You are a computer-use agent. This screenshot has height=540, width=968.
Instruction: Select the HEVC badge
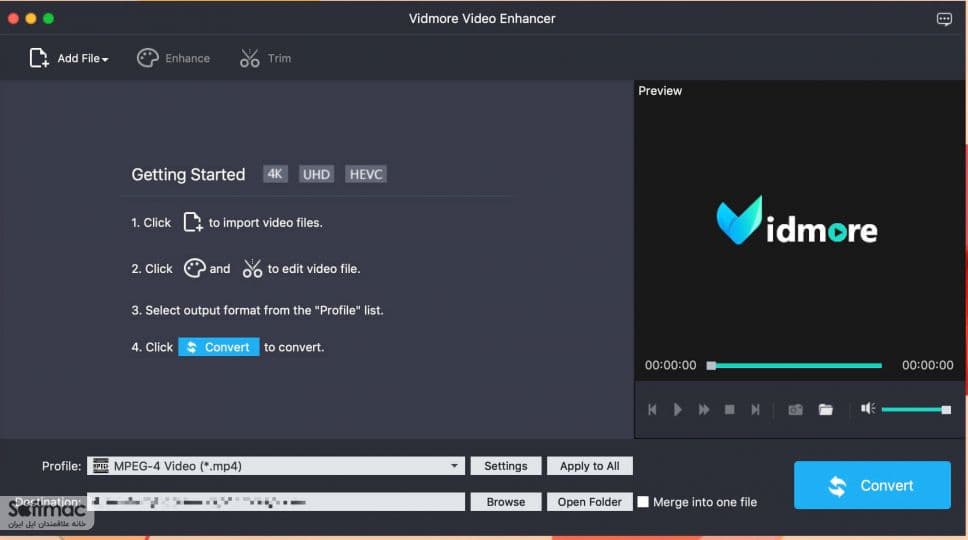[366, 174]
